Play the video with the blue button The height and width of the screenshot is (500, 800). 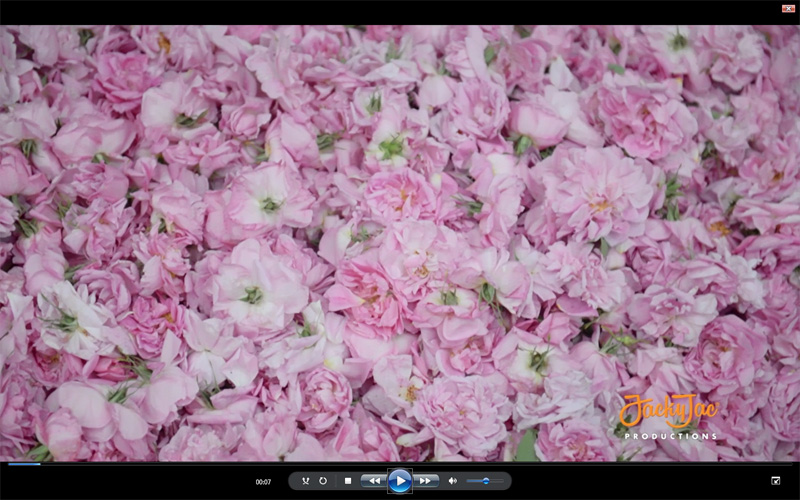pyautogui.click(x=399, y=481)
